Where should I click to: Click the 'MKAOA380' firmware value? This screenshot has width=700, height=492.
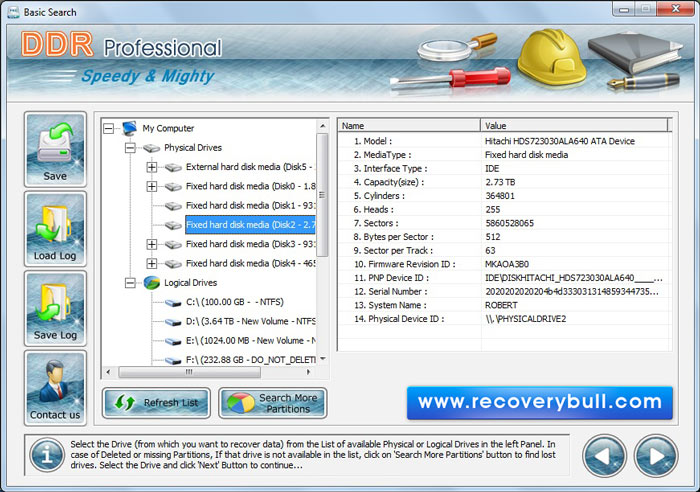tap(507, 264)
